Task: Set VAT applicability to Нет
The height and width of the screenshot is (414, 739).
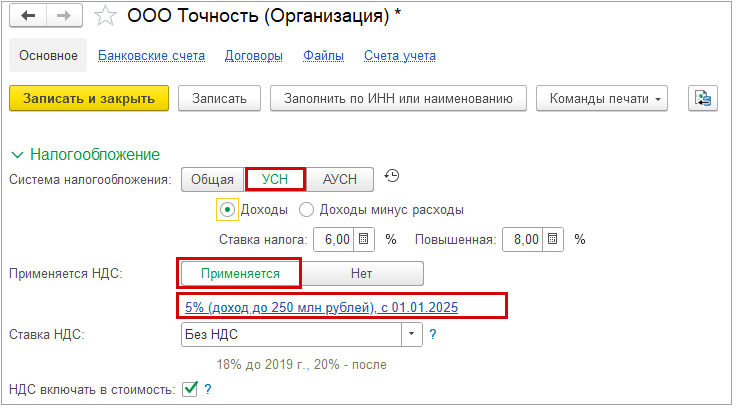Action: click(361, 273)
